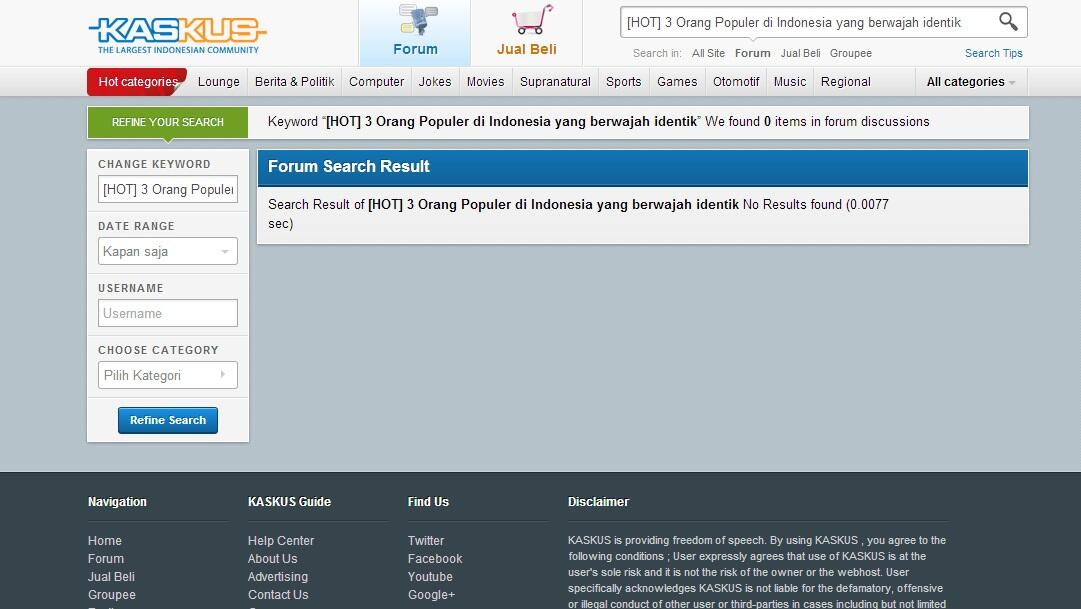This screenshot has height=609, width=1081.
Task: Click the KASKUS logo
Action: click(177, 34)
